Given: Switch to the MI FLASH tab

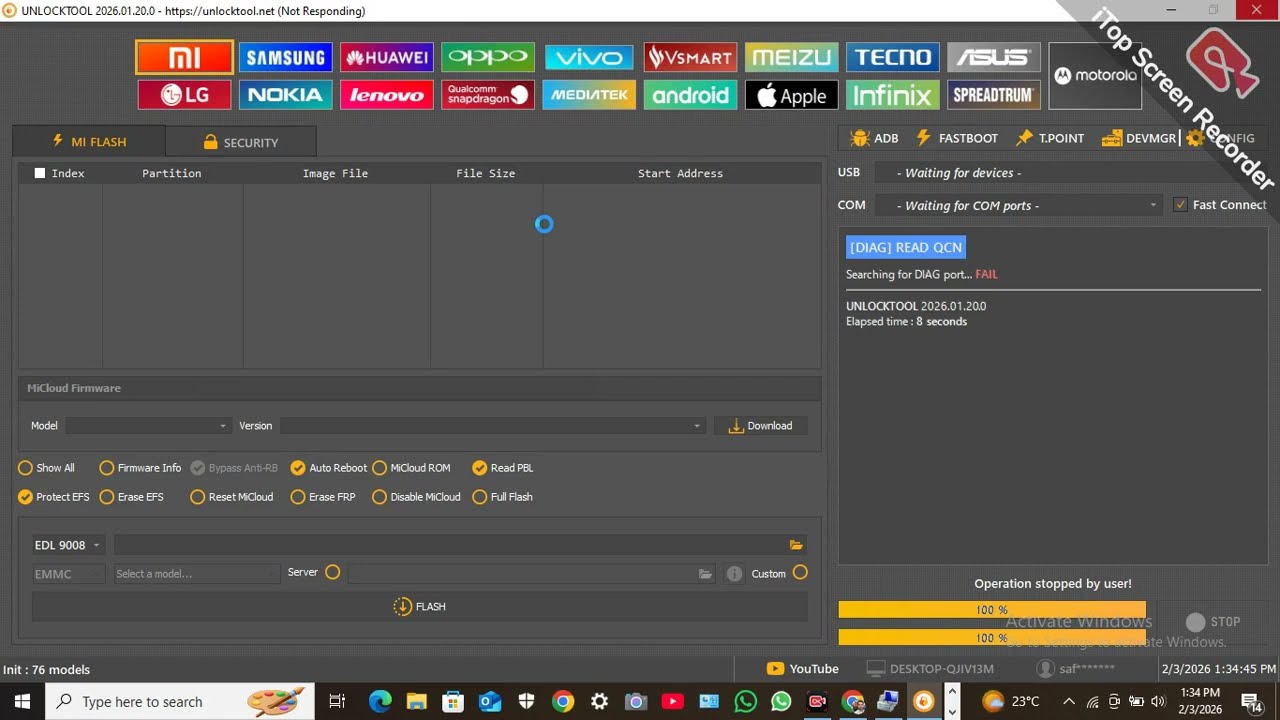Looking at the screenshot, I should pyautogui.click(x=89, y=142).
